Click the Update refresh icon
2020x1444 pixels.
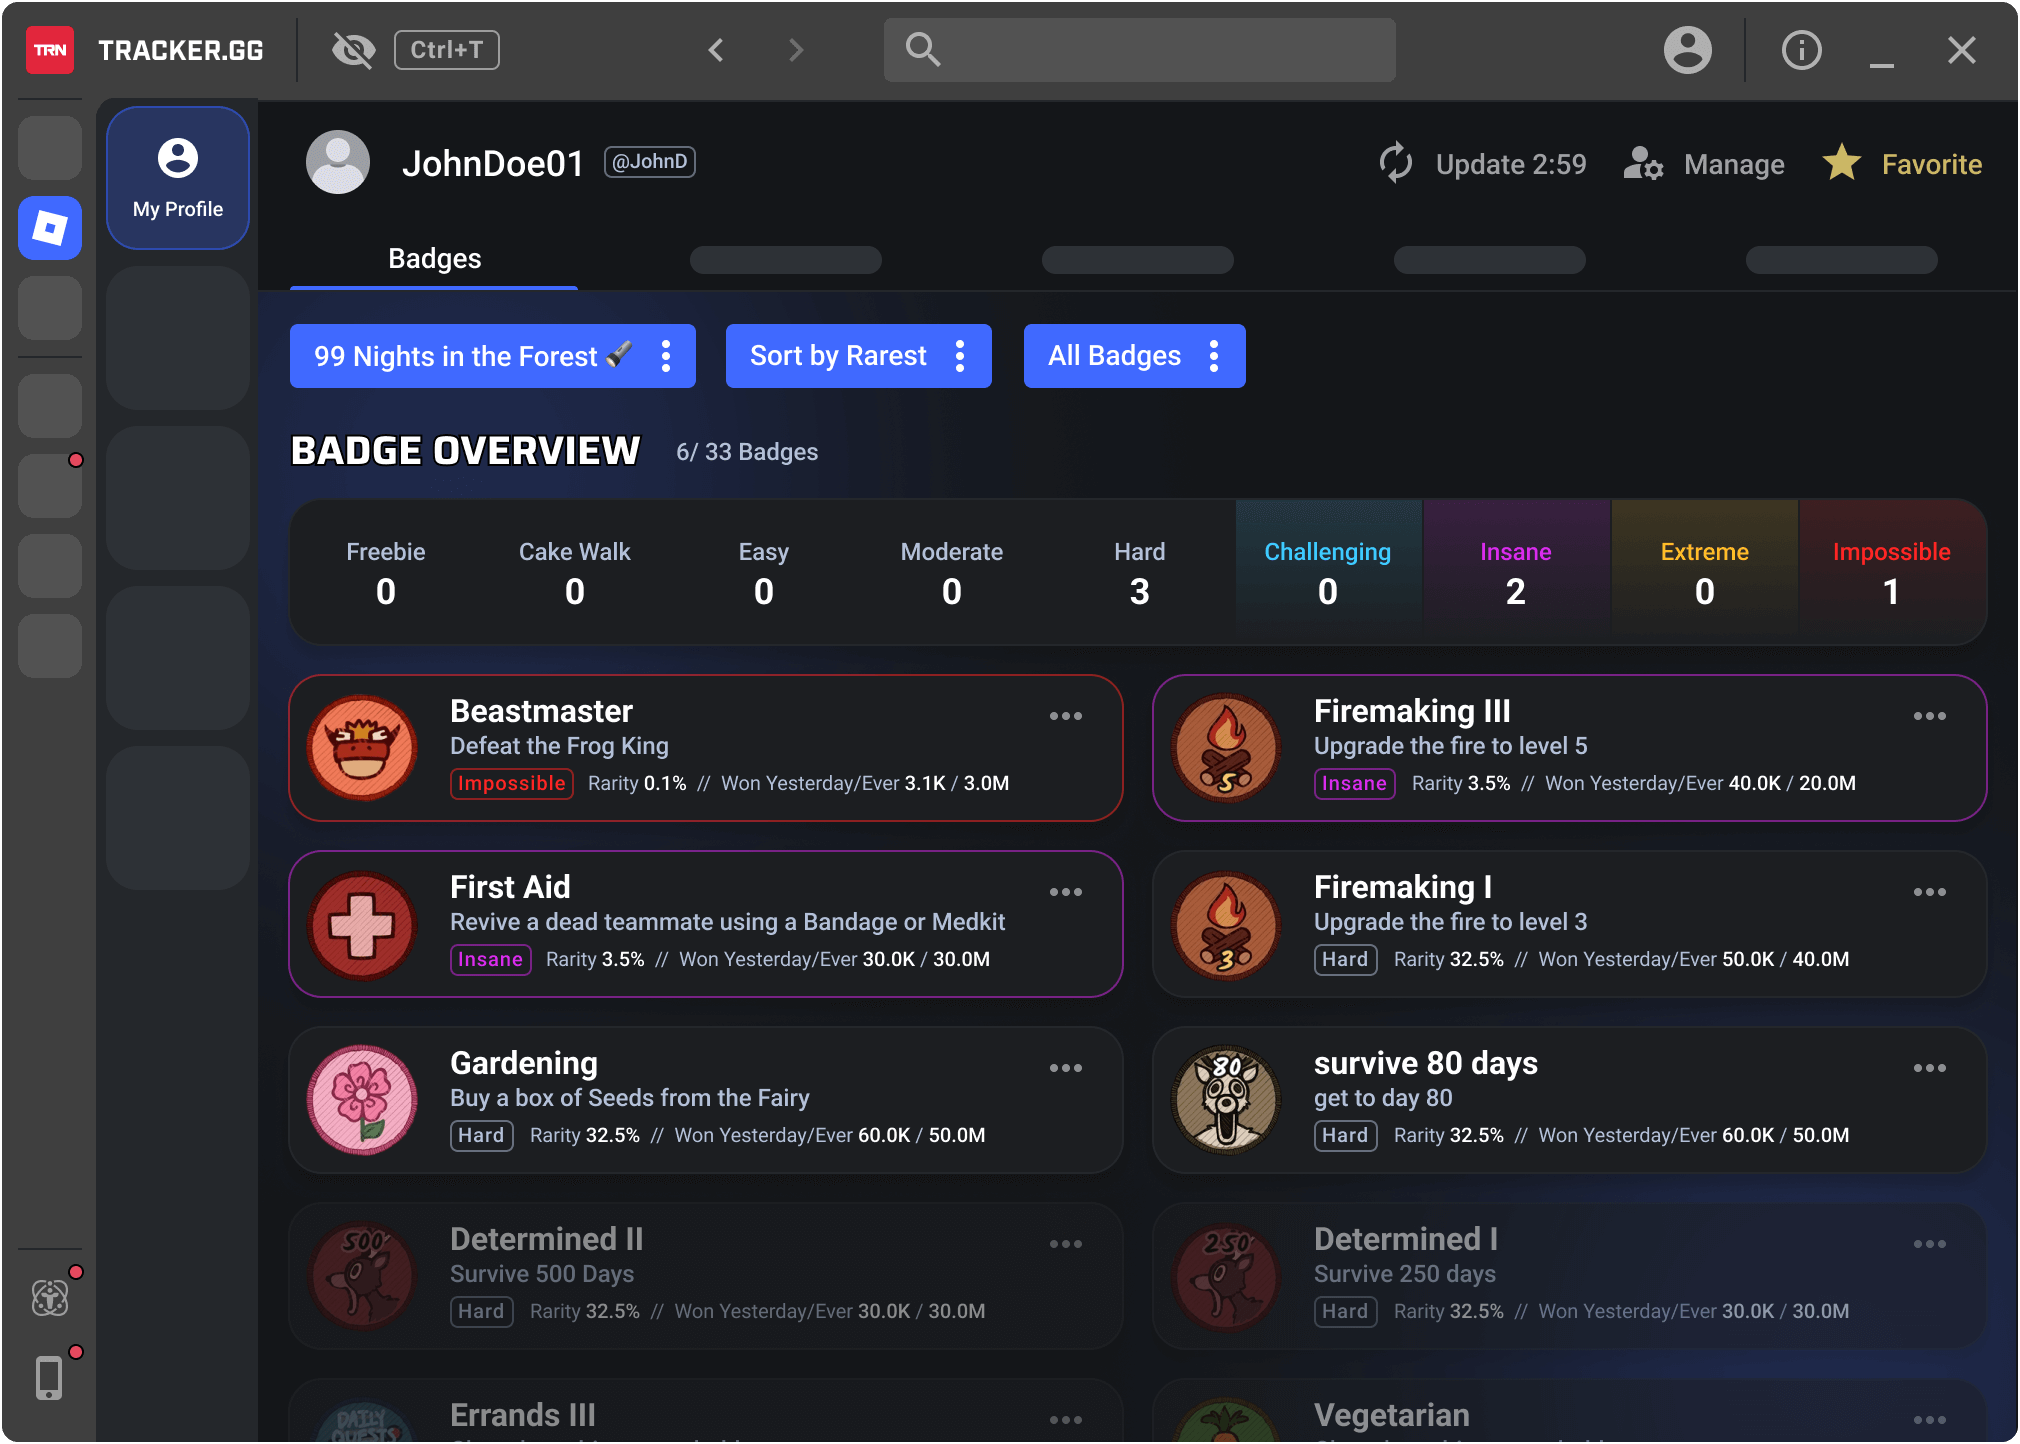1396,163
